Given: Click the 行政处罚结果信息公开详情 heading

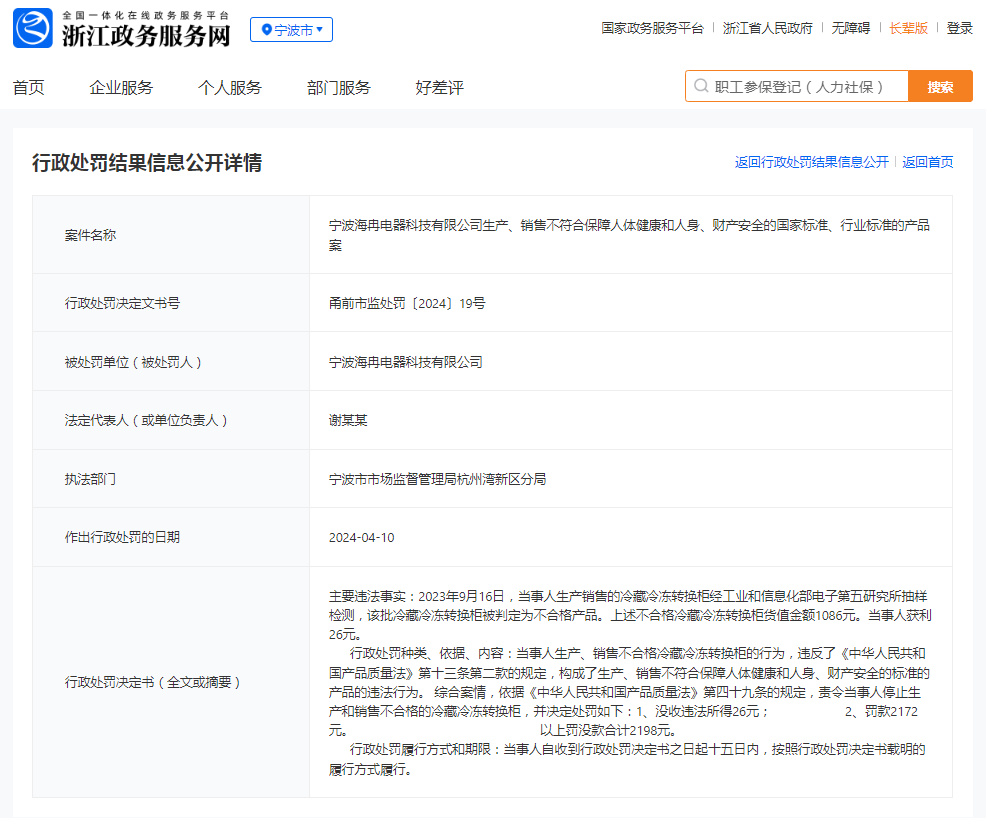Looking at the screenshot, I should tap(147, 163).
